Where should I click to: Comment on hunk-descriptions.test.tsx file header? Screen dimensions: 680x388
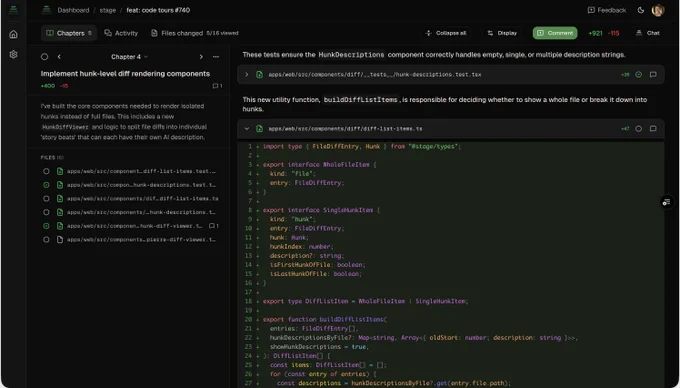pyautogui.click(x=653, y=75)
